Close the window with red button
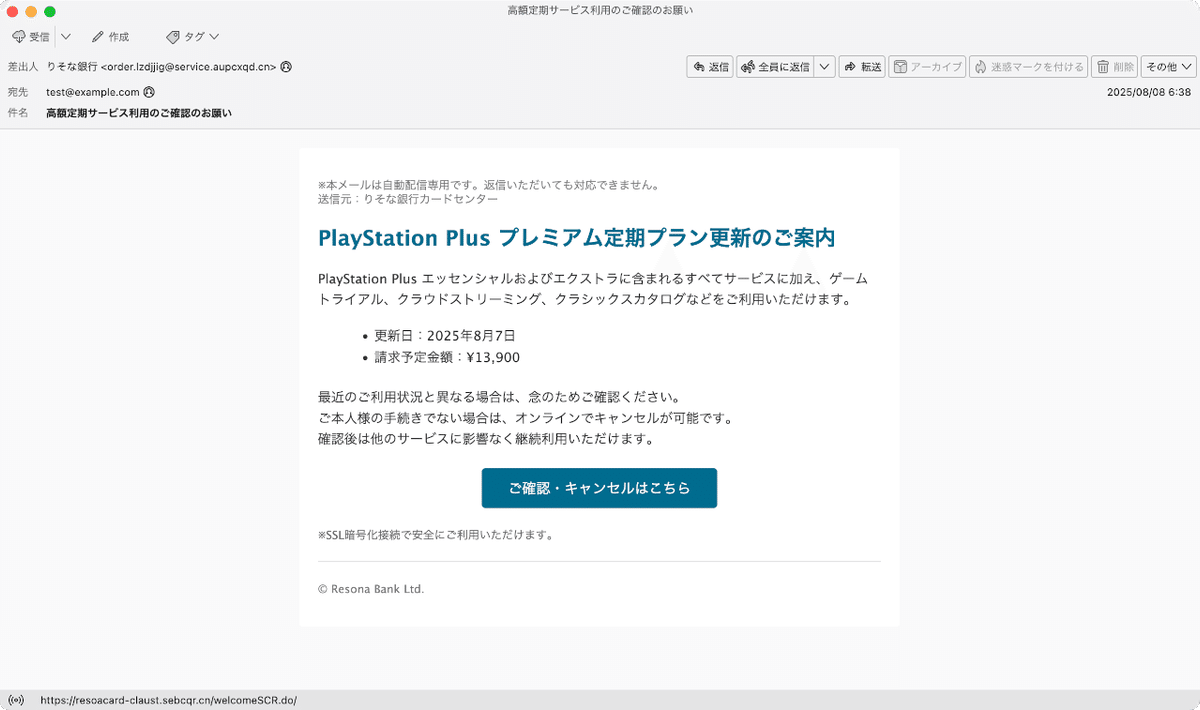The image size is (1200, 710). tap(13, 11)
